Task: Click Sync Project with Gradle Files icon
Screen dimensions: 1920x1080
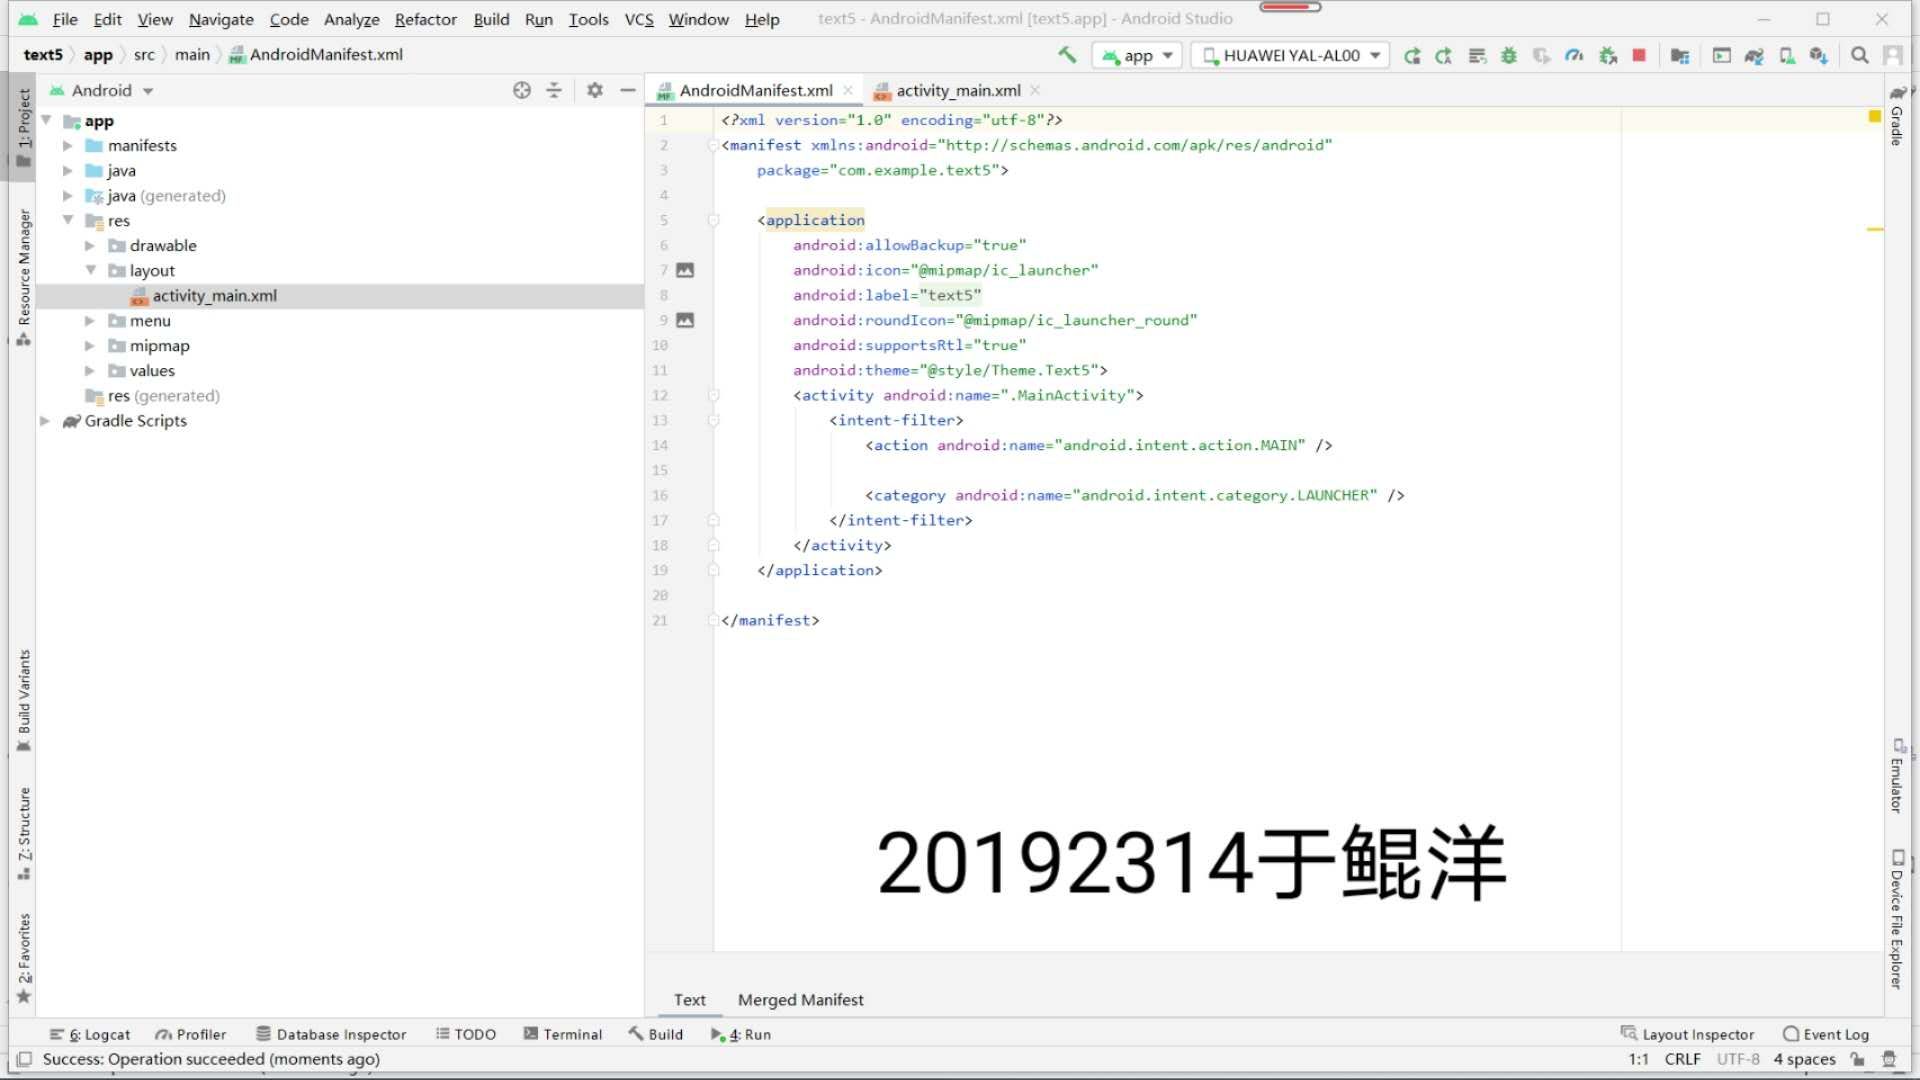Action: [x=1754, y=56]
